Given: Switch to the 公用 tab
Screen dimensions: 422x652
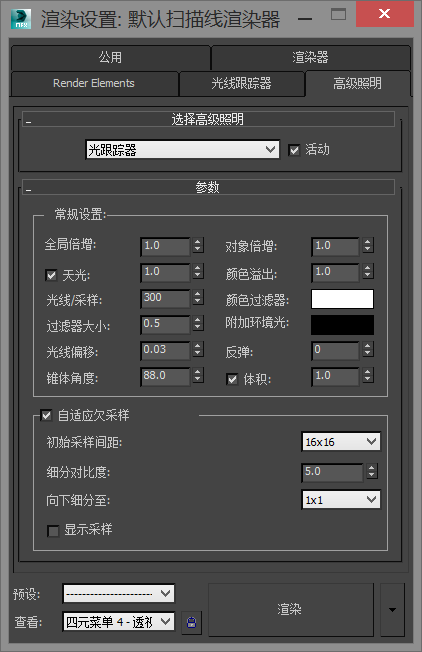Looking at the screenshot, I should click(111, 57).
